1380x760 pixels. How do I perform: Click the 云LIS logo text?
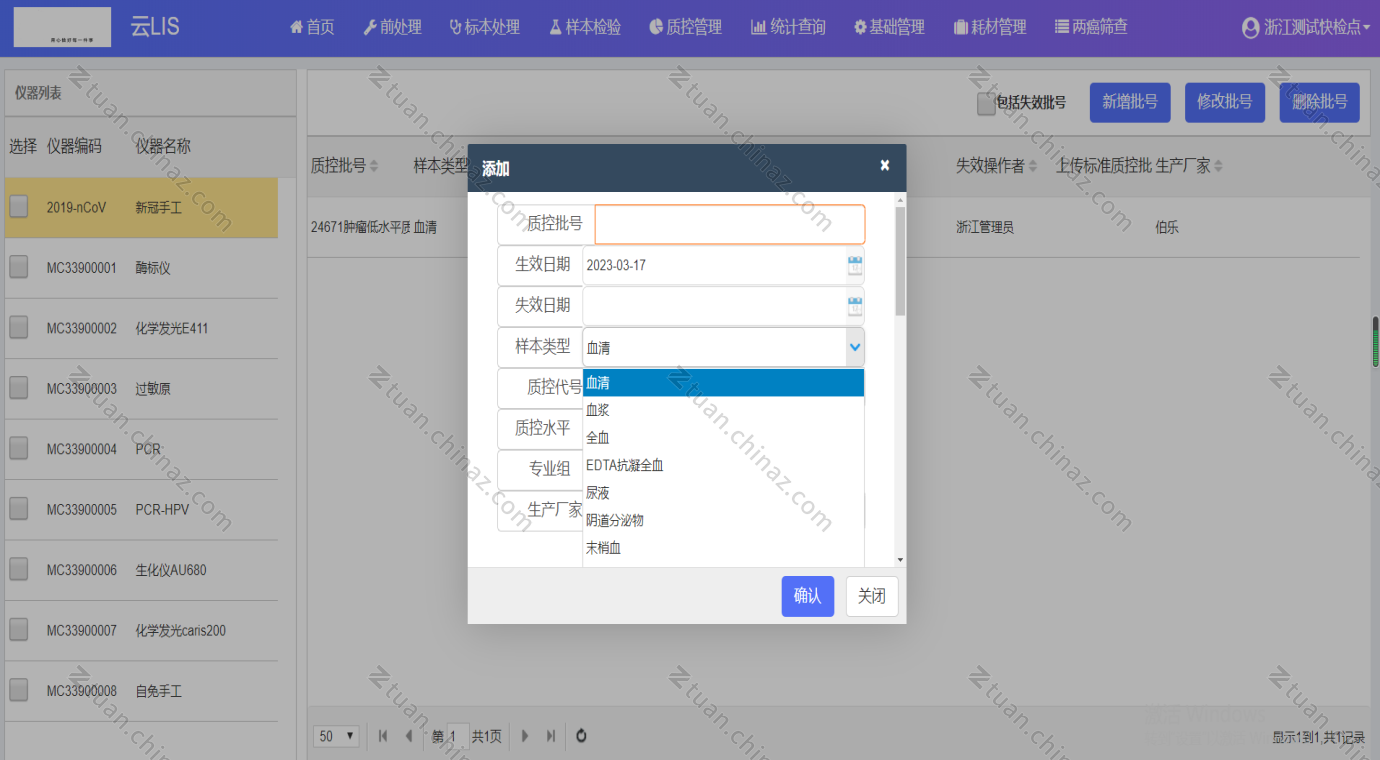[x=155, y=27]
